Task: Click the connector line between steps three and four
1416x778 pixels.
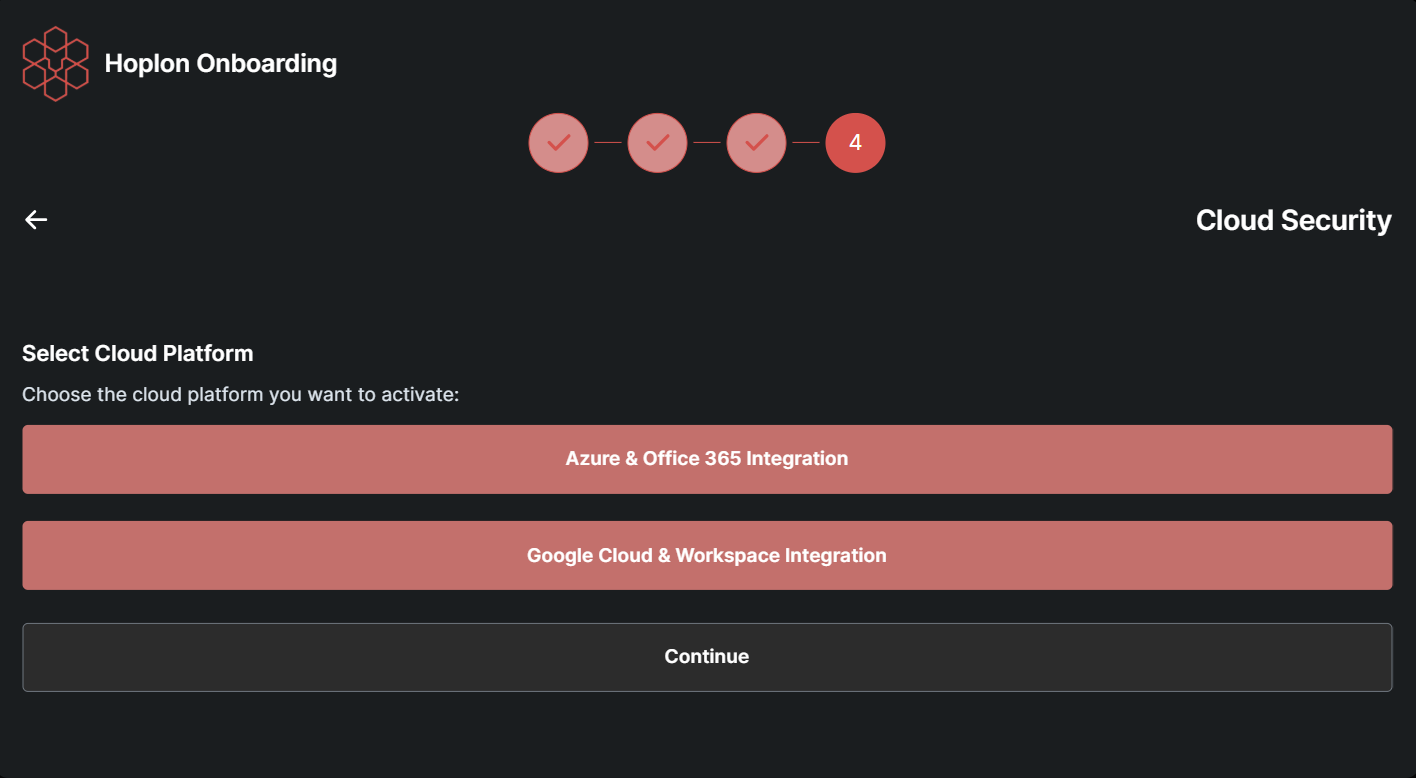Action: pyautogui.click(x=806, y=143)
